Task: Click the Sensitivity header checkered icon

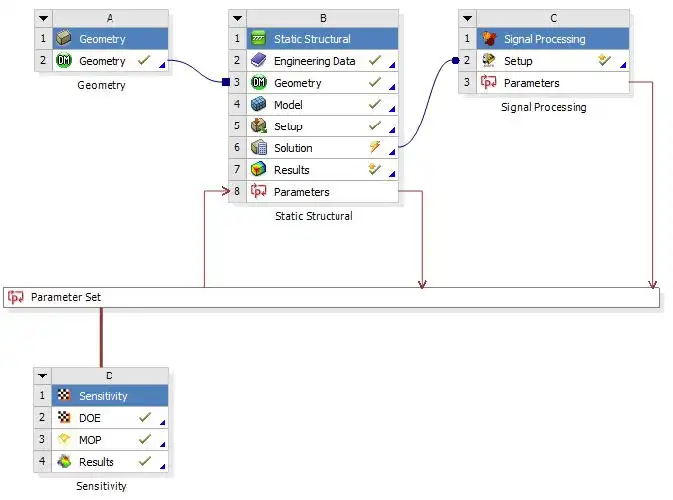Action: click(x=64, y=395)
